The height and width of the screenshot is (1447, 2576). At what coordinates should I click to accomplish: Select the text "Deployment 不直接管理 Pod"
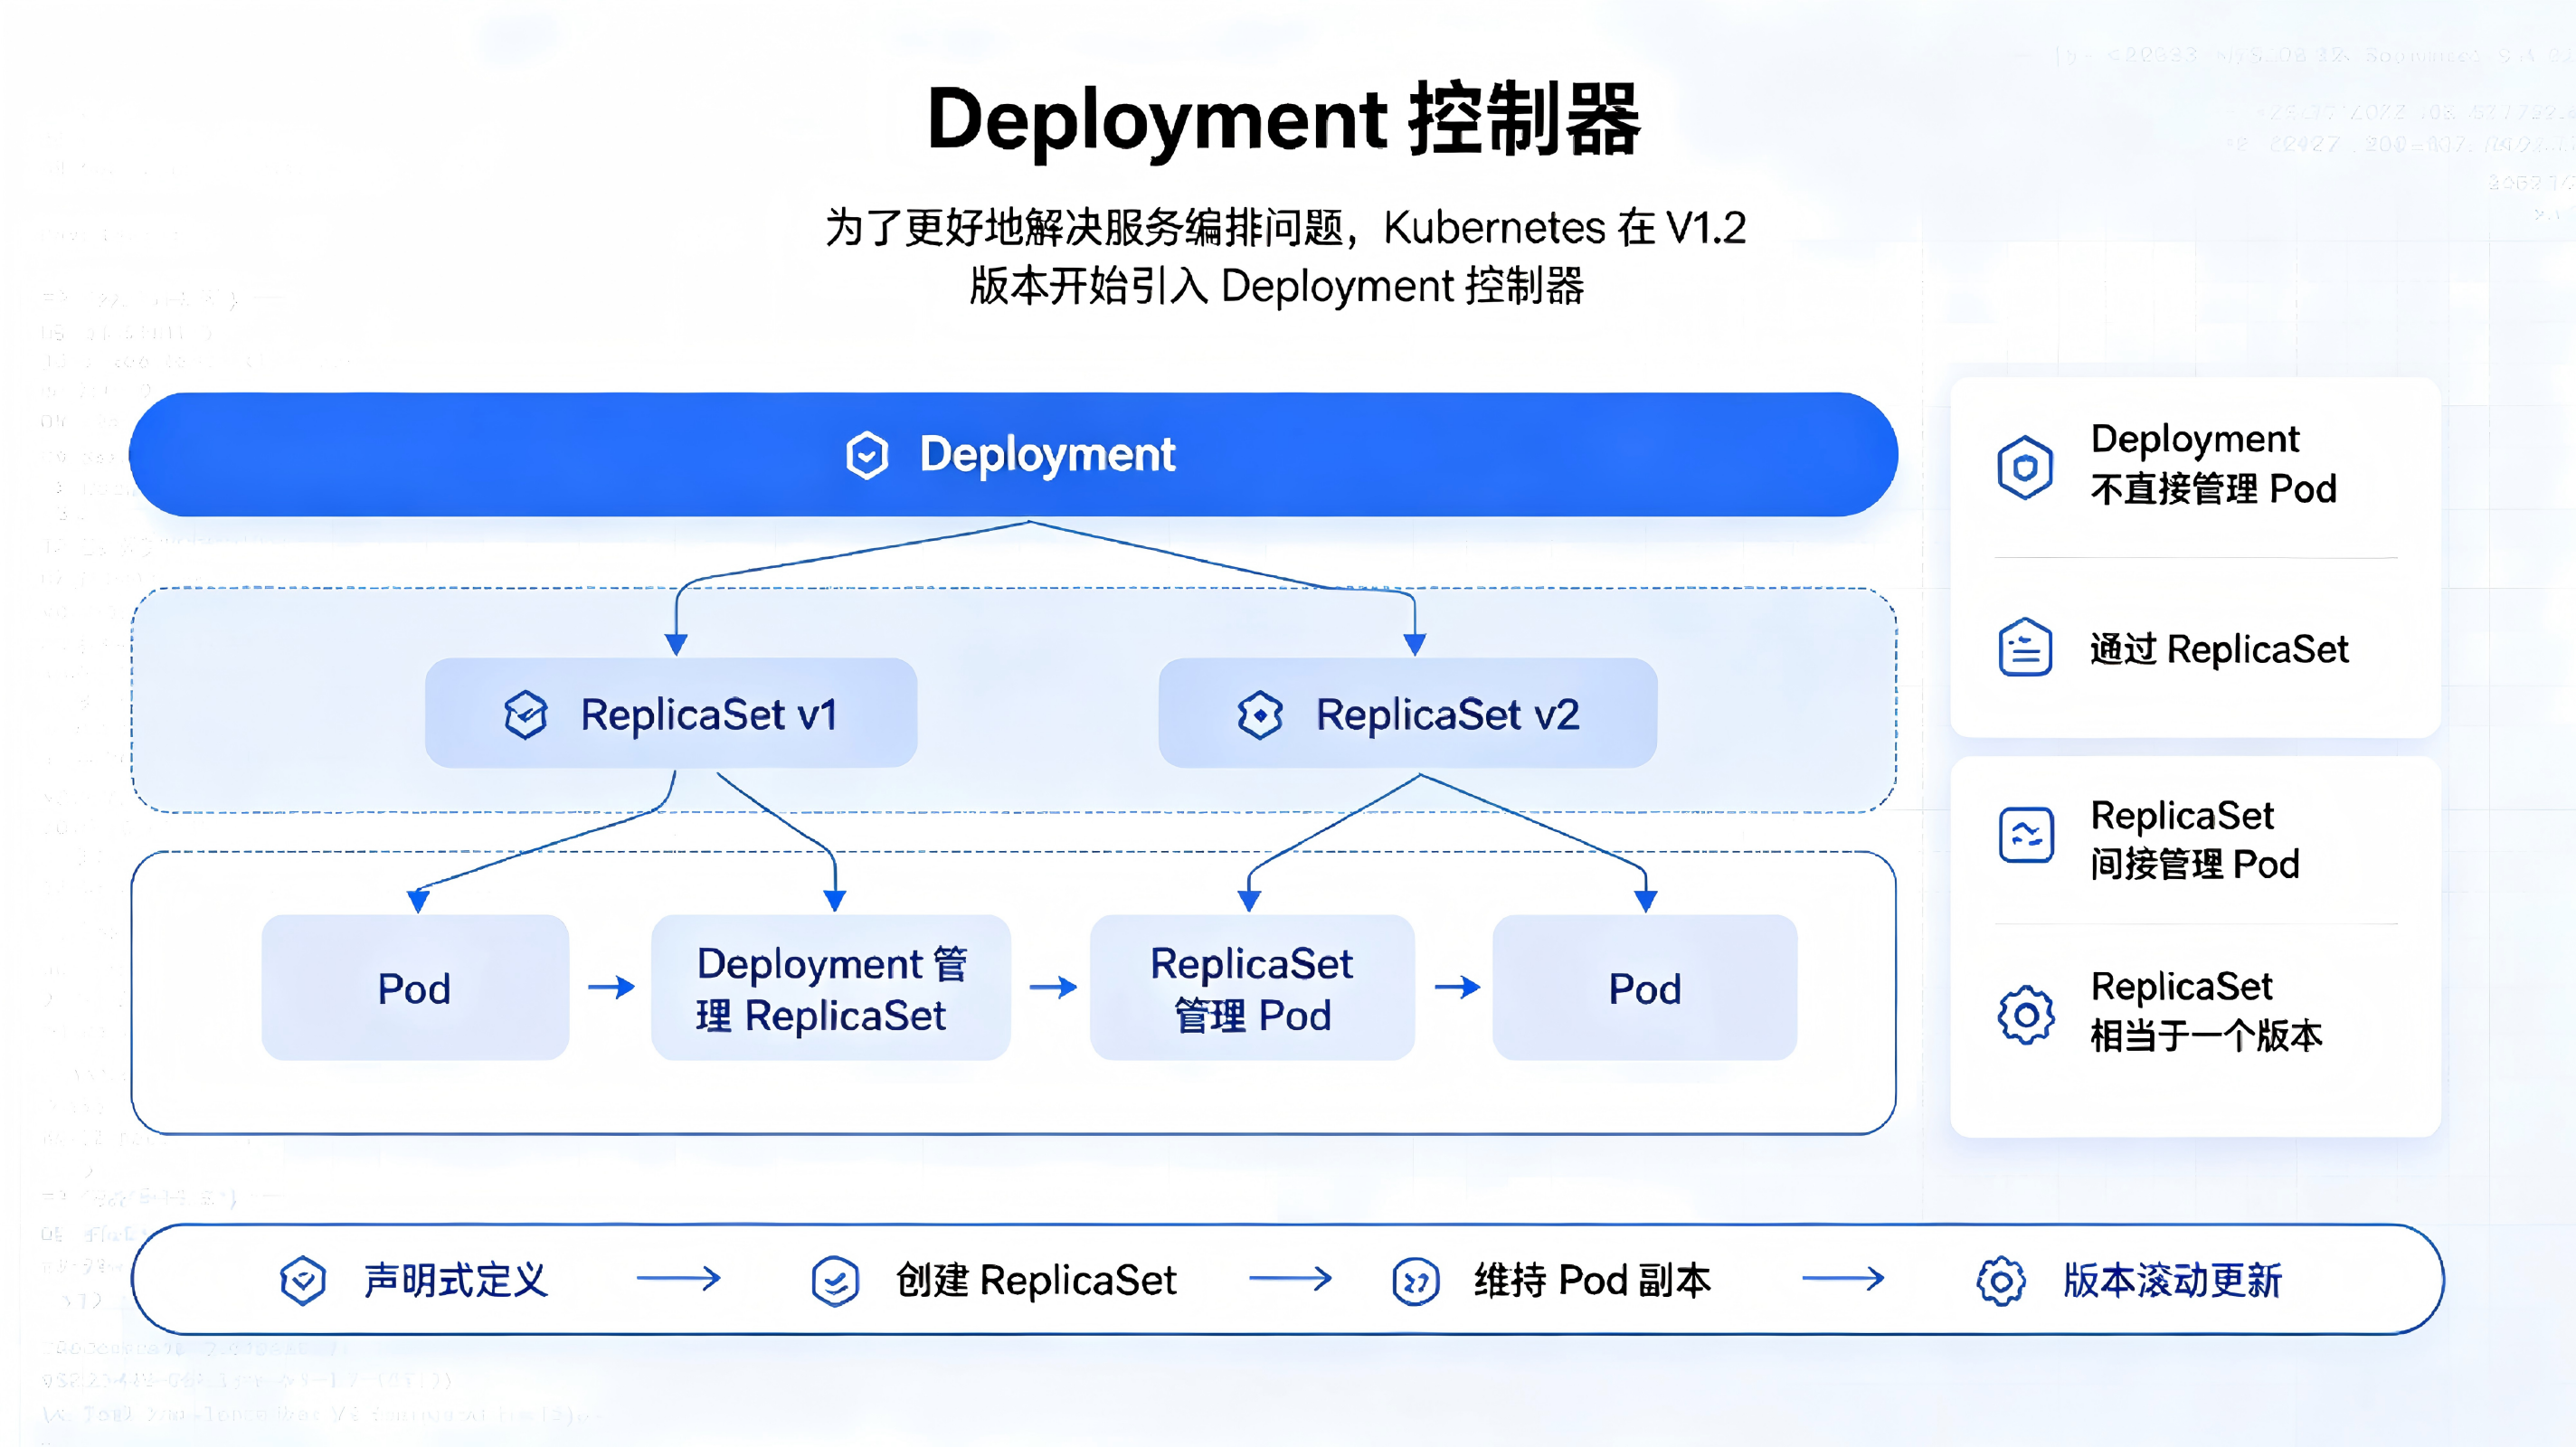(2213, 464)
